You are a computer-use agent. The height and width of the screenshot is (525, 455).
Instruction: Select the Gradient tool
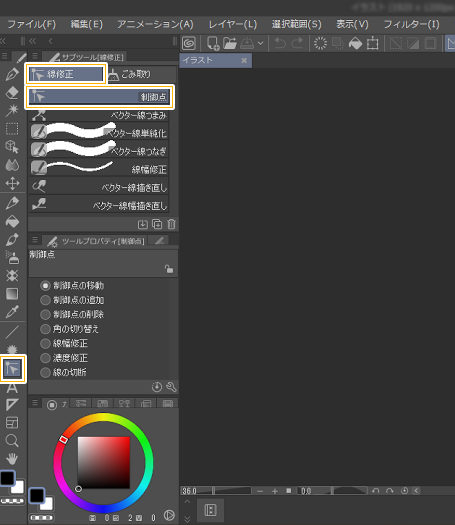pyautogui.click(x=12, y=294)
